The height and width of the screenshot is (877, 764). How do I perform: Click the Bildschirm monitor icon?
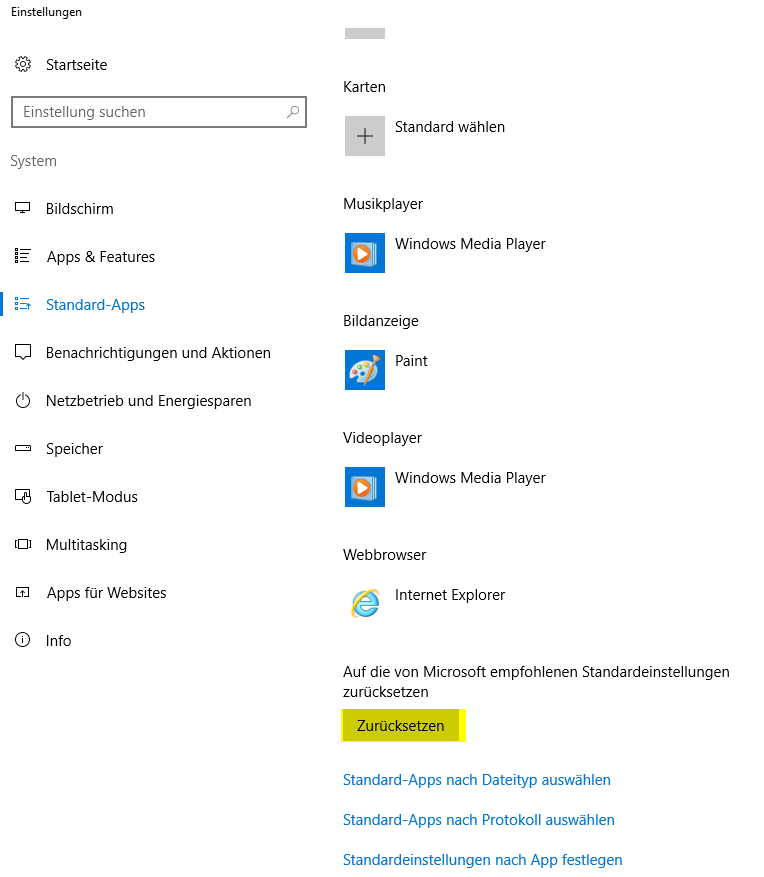click(x=22, y=208)
